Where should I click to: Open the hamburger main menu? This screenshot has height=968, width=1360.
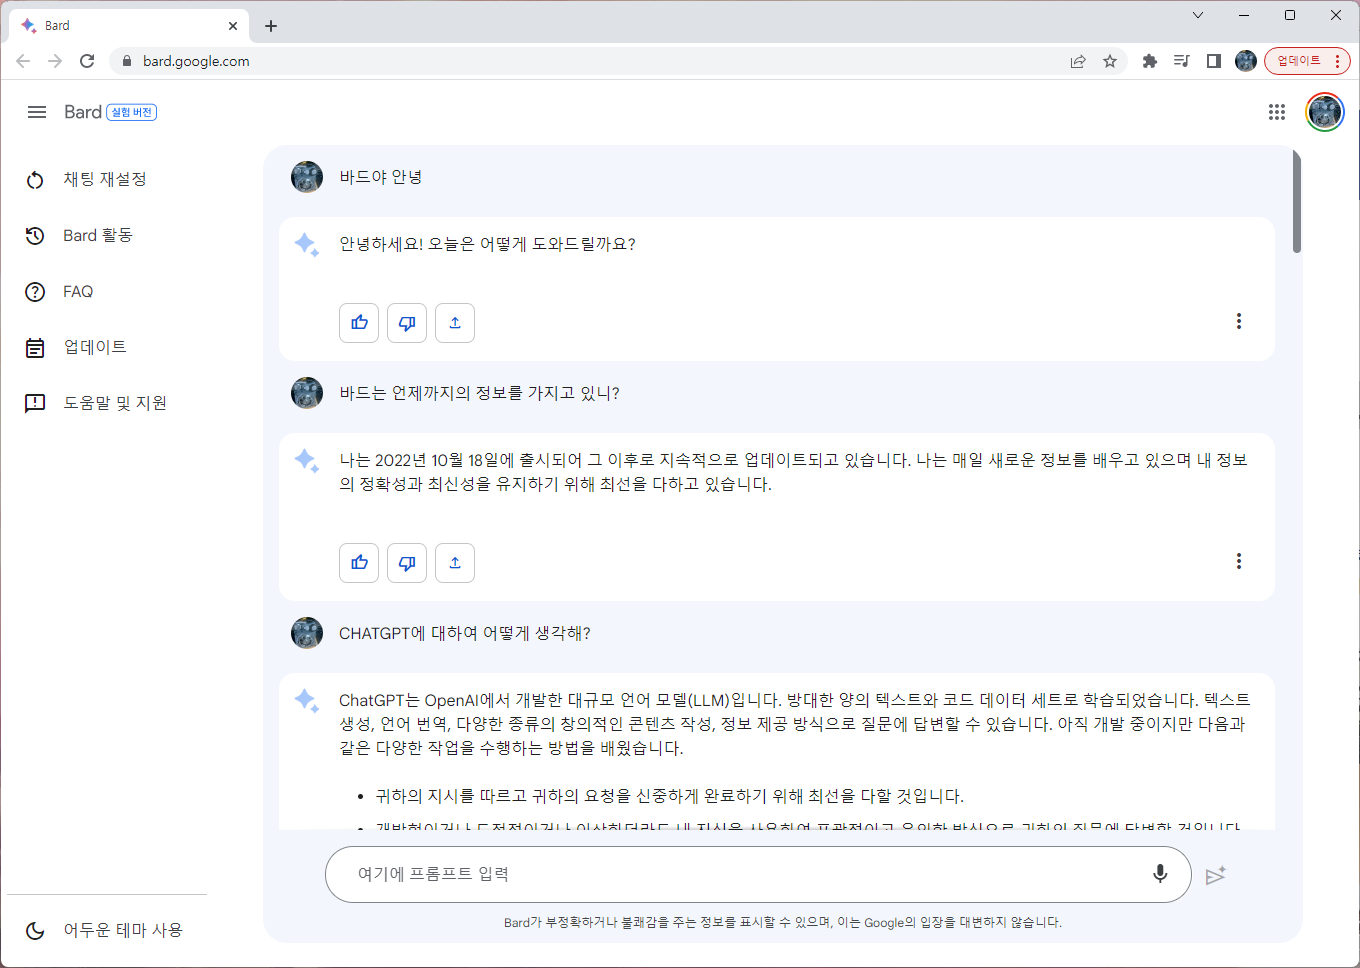pos(37,112)
